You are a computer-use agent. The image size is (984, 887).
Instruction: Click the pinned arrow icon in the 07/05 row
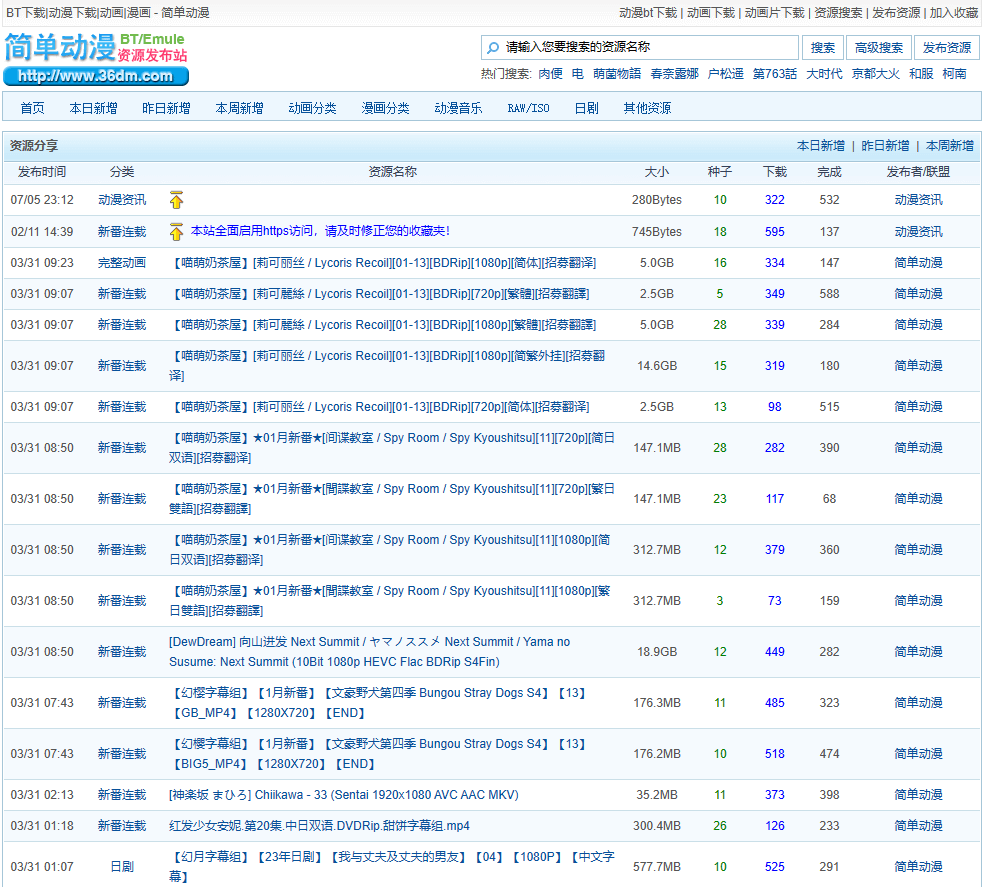176,200
